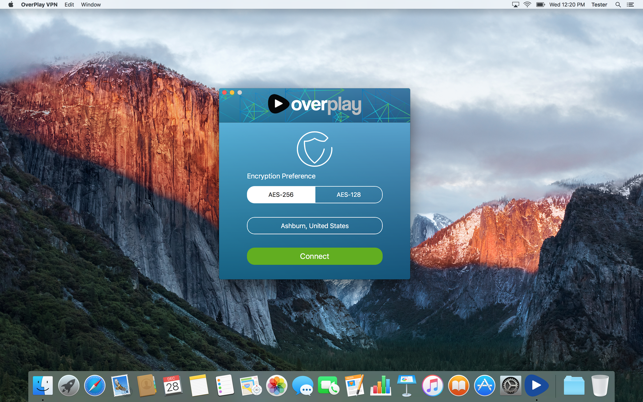Open the OverPlay VPN menu
Viewport: 643px width, 402px height.
[x=39, y=5]
